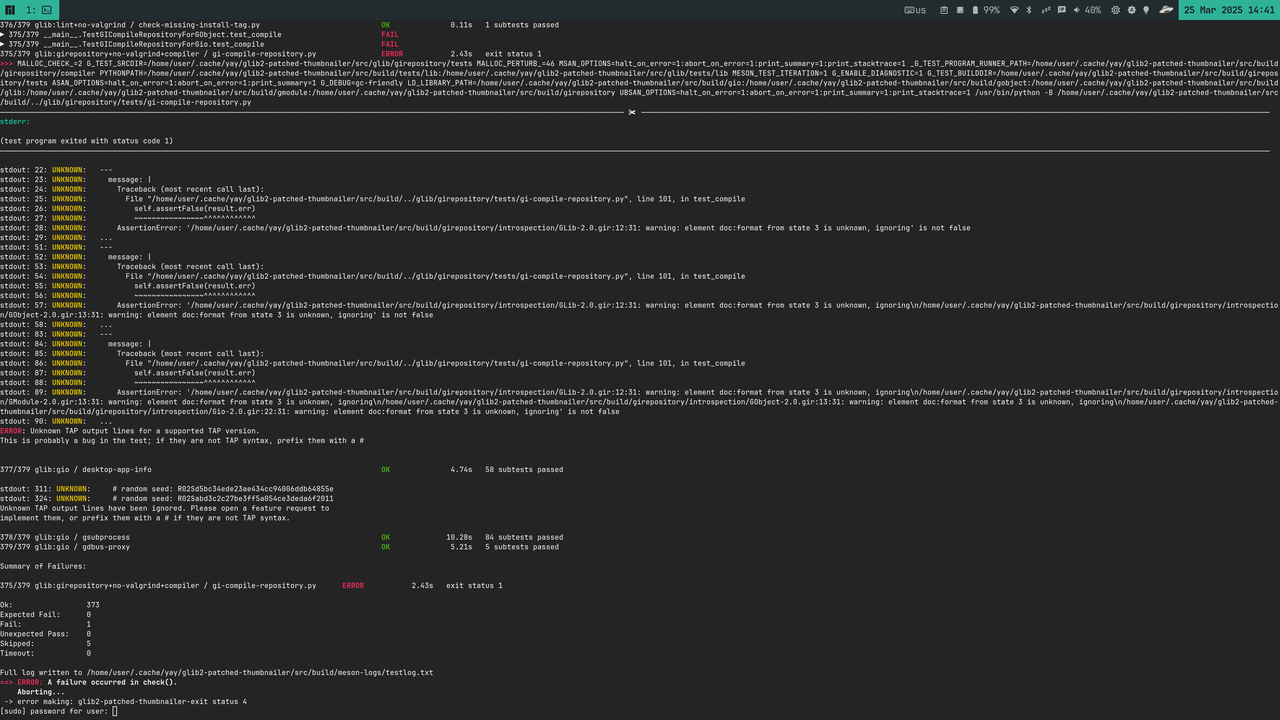
Task: Click FAIL status on the ForGio.test_compile row
Action: pos(390,44)
